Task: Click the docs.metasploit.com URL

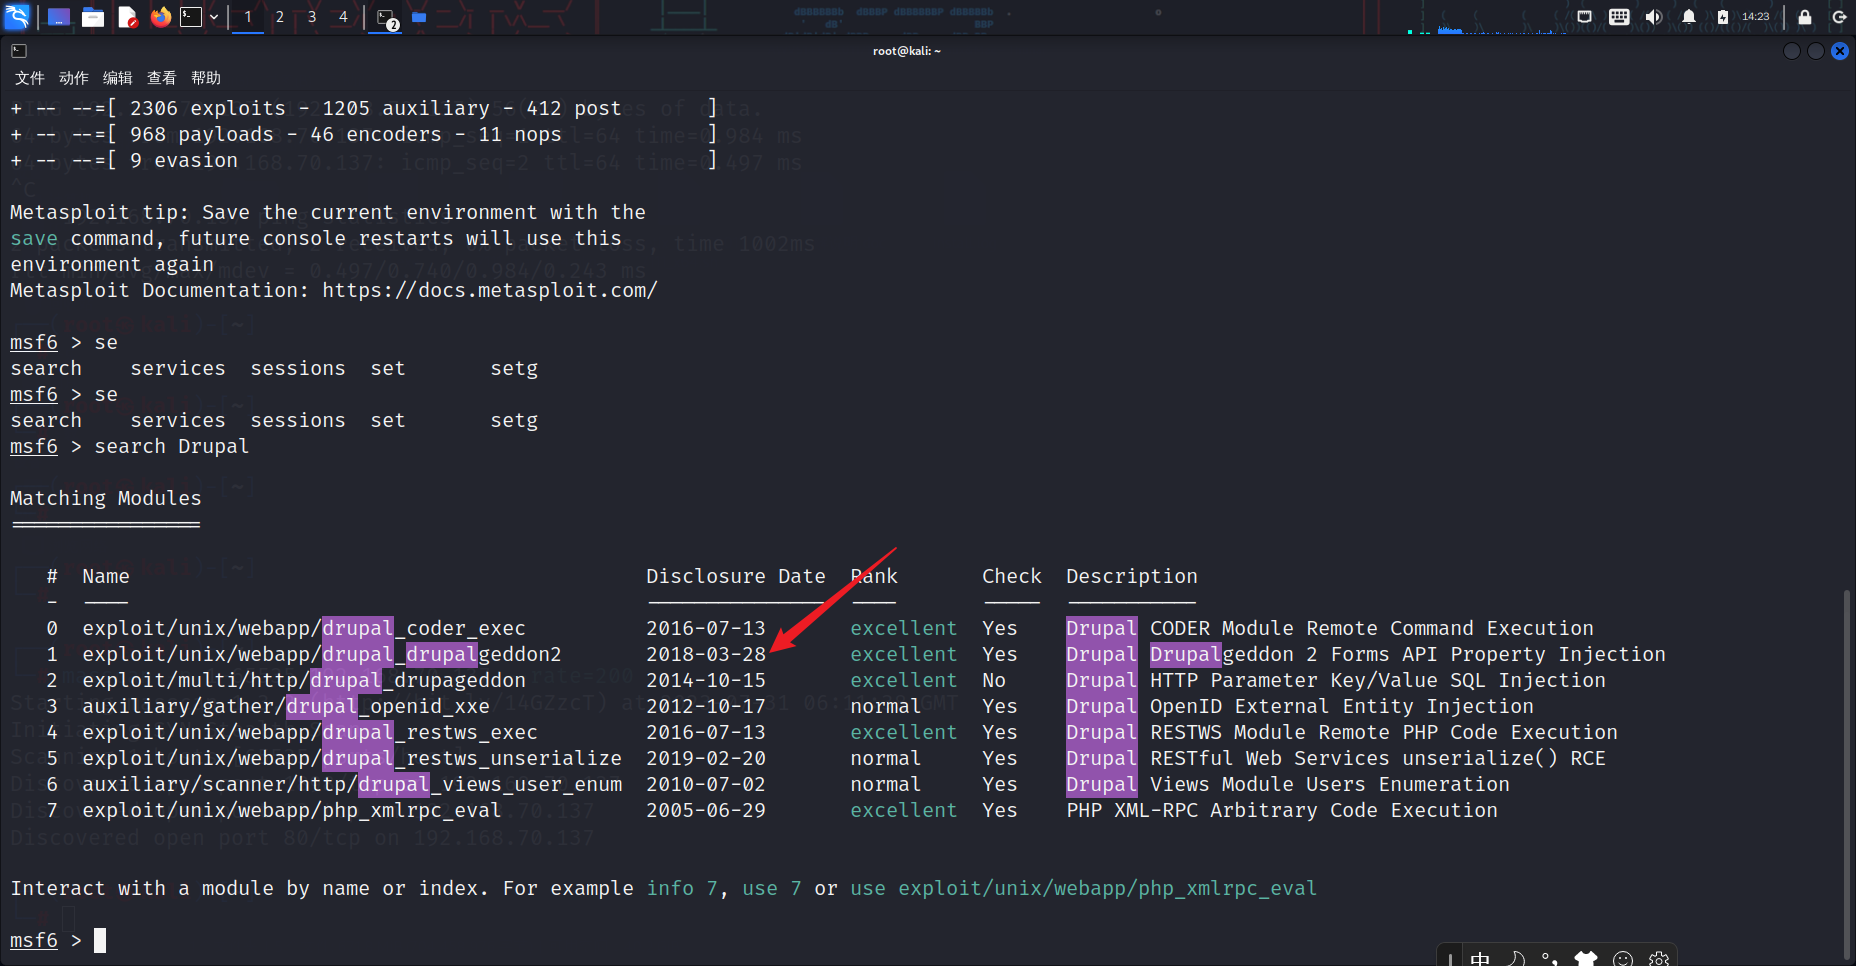Action: [x=490, y=290]
